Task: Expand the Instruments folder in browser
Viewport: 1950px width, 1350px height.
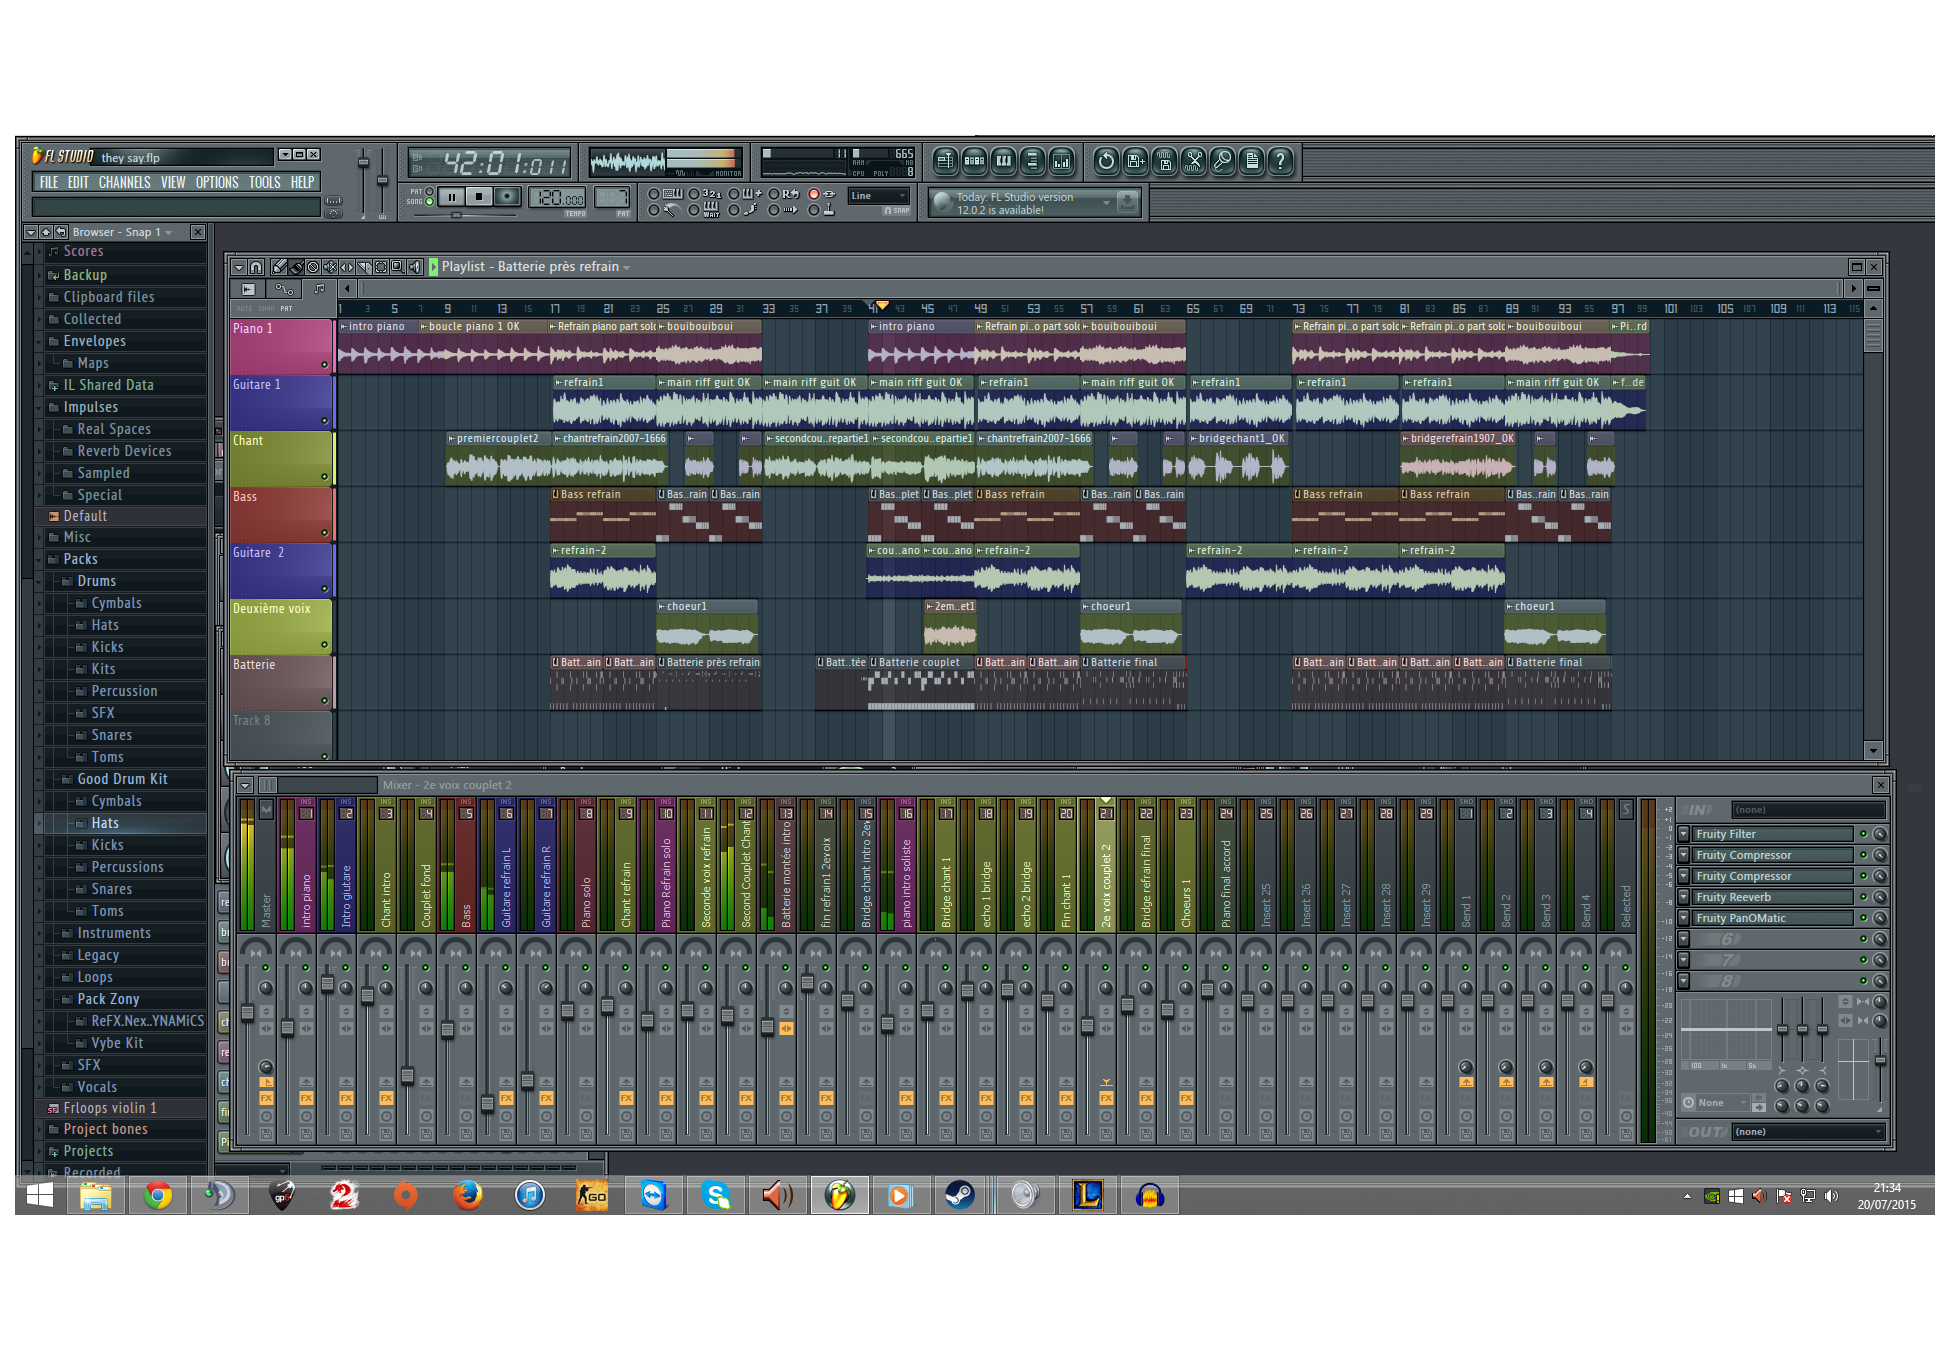Action: pos(113,933)
